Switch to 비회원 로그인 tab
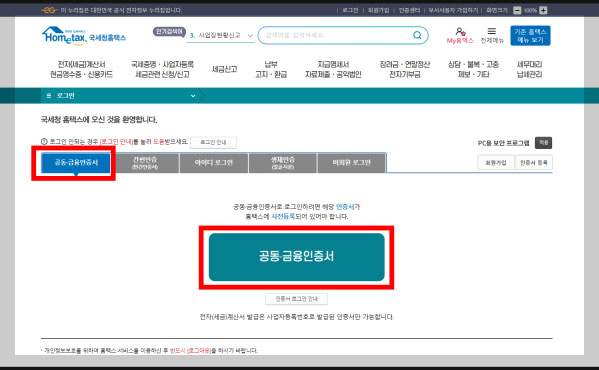This screenshot has height=370, width=599. pyautogui.click(x=351, y=163)
